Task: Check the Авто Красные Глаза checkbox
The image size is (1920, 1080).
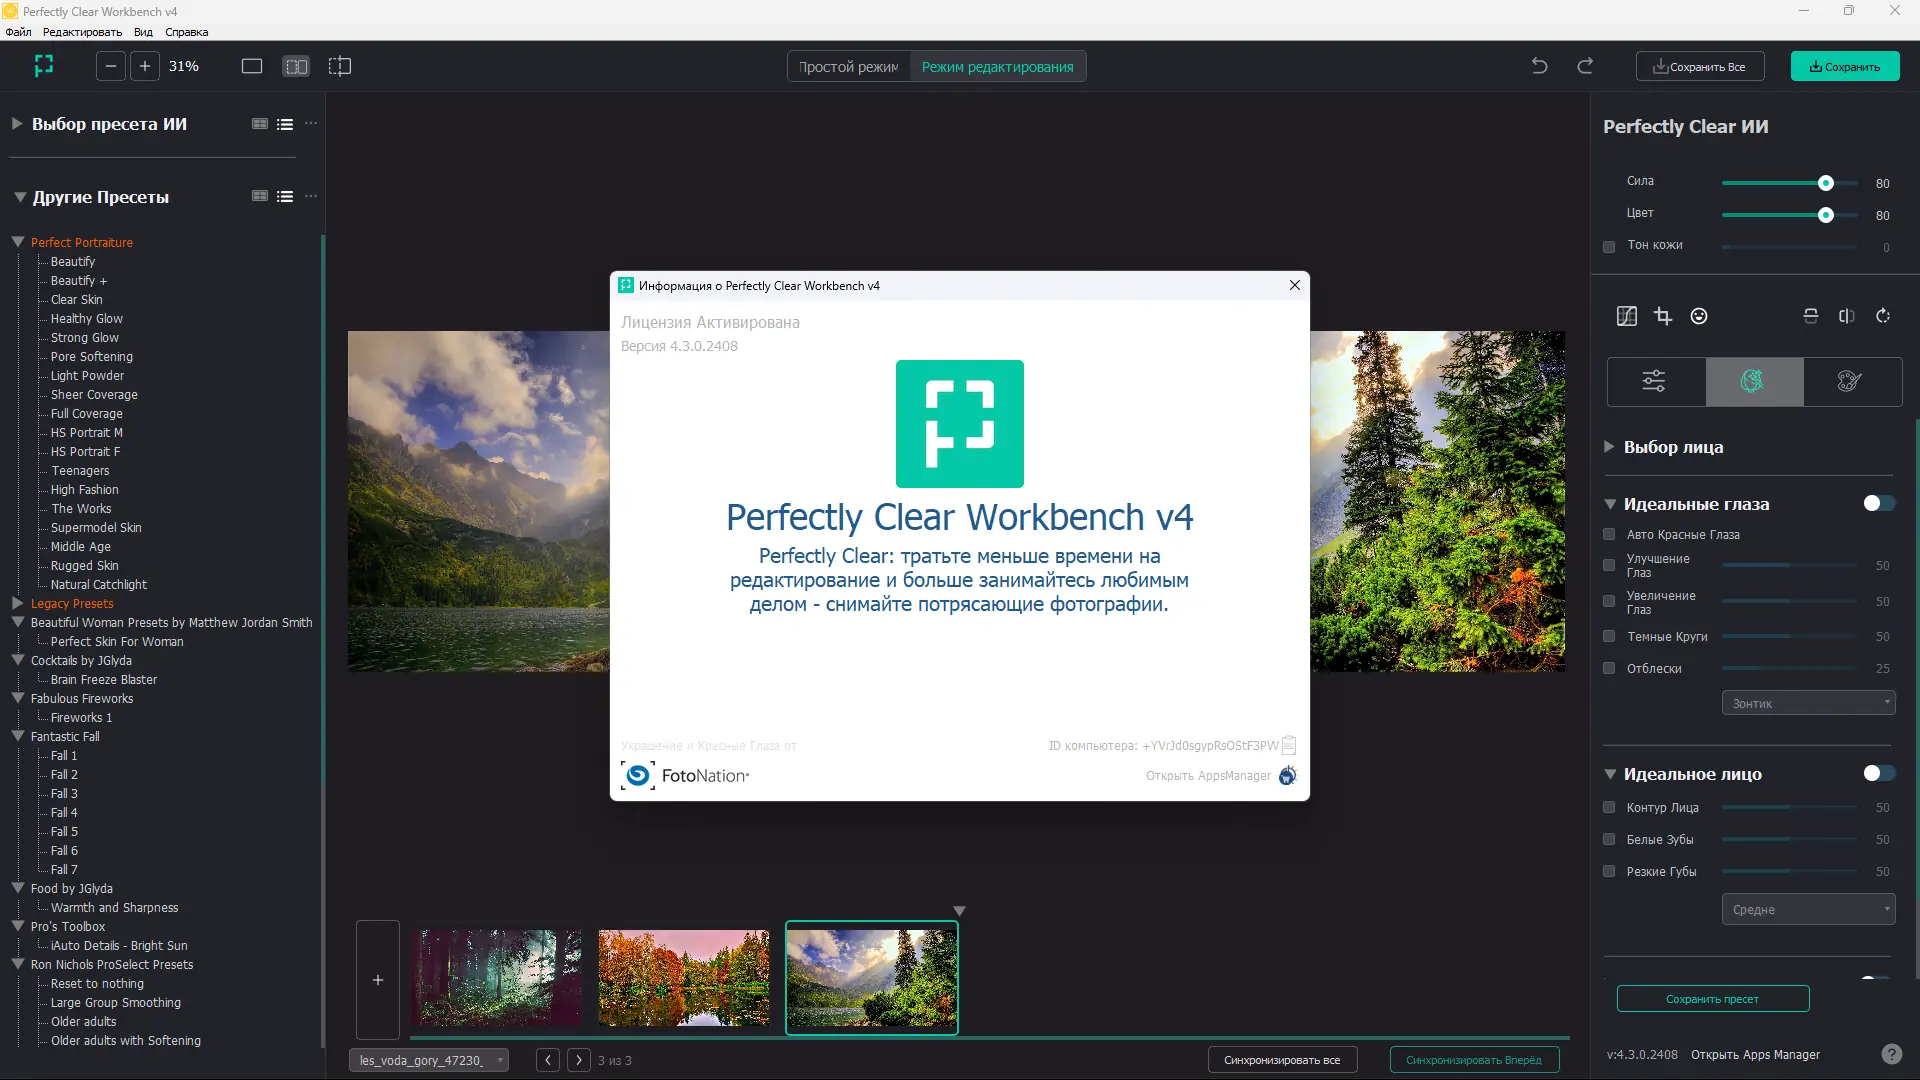Action: pyautogui.click(x=1609, y=535)
